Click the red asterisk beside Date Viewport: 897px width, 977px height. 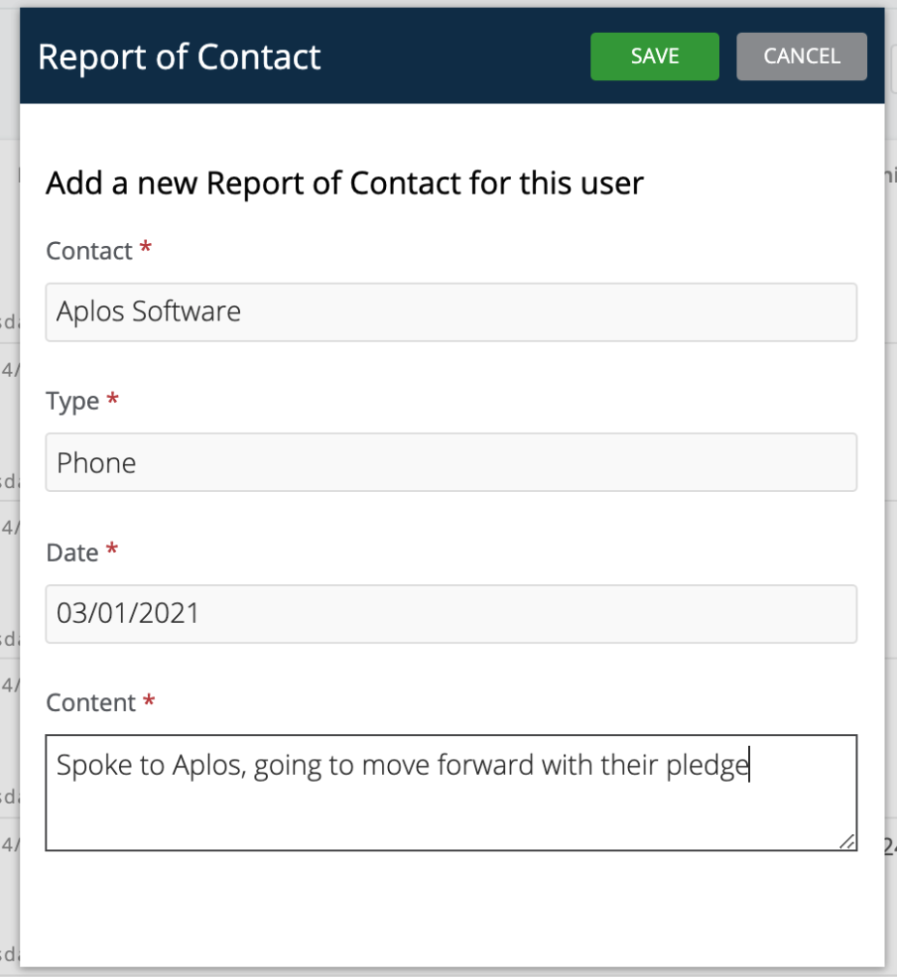coord(112,548)
